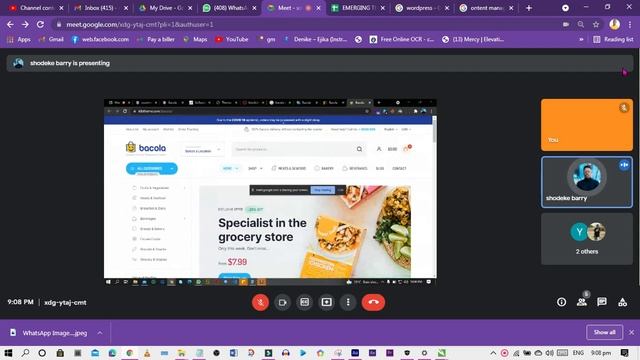640x360 pixels.
Task: Open a new browser tab
Action: 529,8
